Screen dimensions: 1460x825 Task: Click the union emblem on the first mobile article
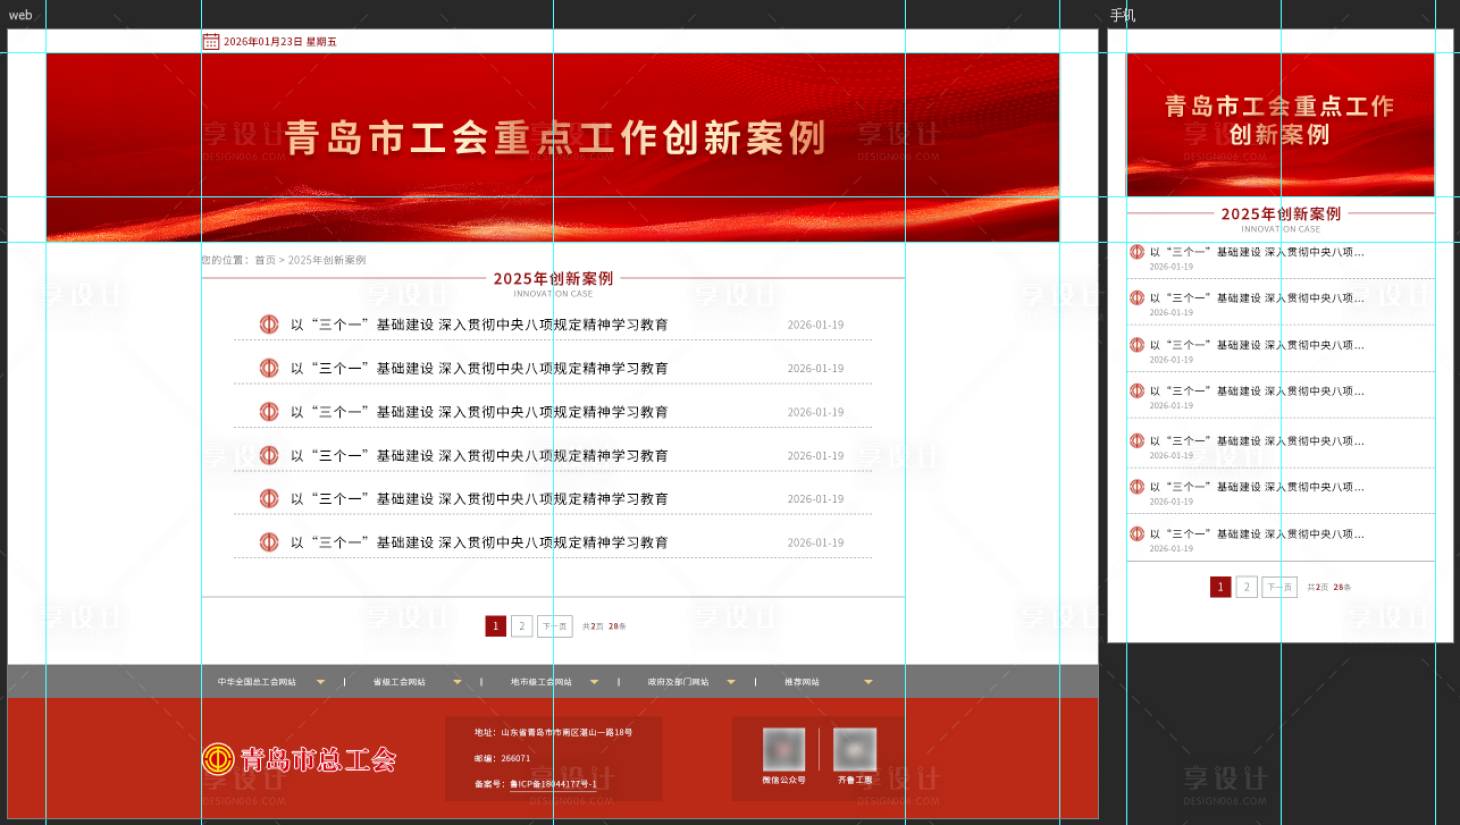[x=1137, y=252]
